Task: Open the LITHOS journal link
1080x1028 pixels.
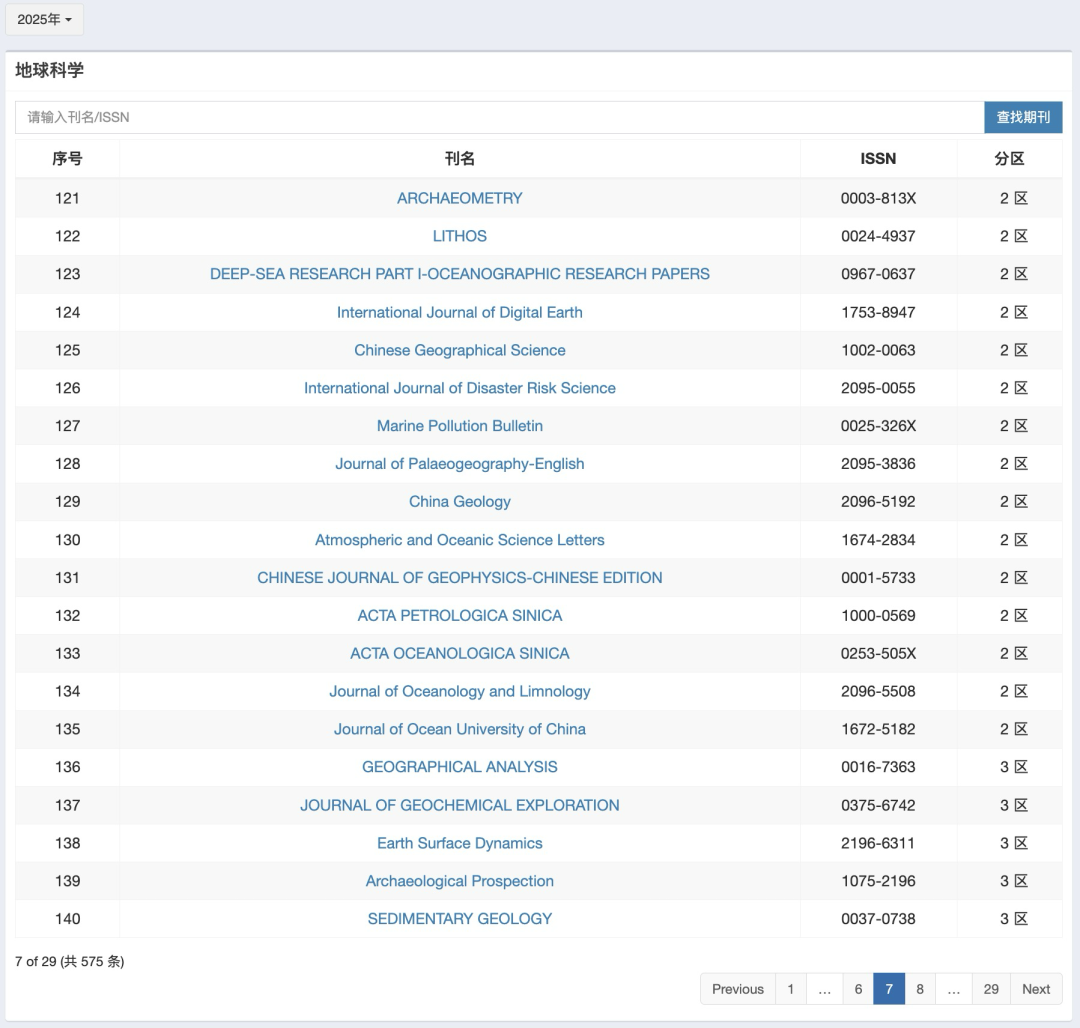Action: (459, 236)
